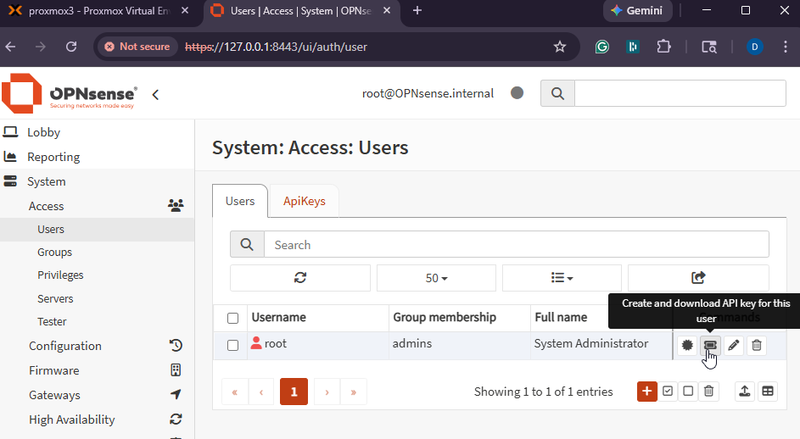Open the Grammarly extension icon
This screenshot has height=439, width=800.
click(602, 47)
